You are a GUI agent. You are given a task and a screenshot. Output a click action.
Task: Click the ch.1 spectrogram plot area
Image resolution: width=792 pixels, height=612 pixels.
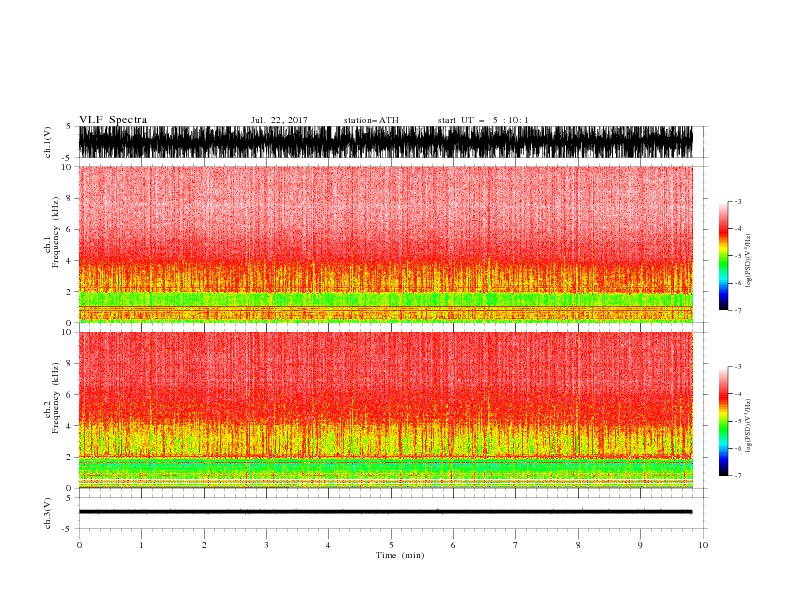(386, 244)
